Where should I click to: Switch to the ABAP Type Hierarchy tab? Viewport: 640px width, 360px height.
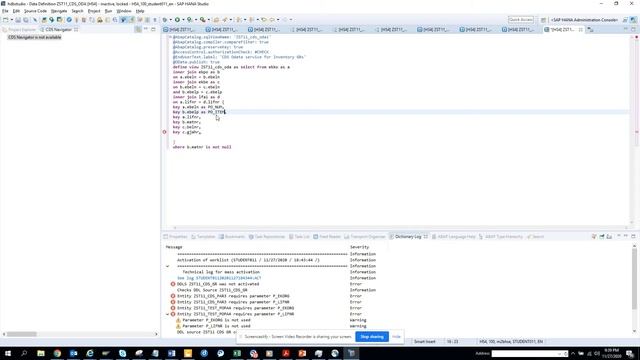pos(501,237)
